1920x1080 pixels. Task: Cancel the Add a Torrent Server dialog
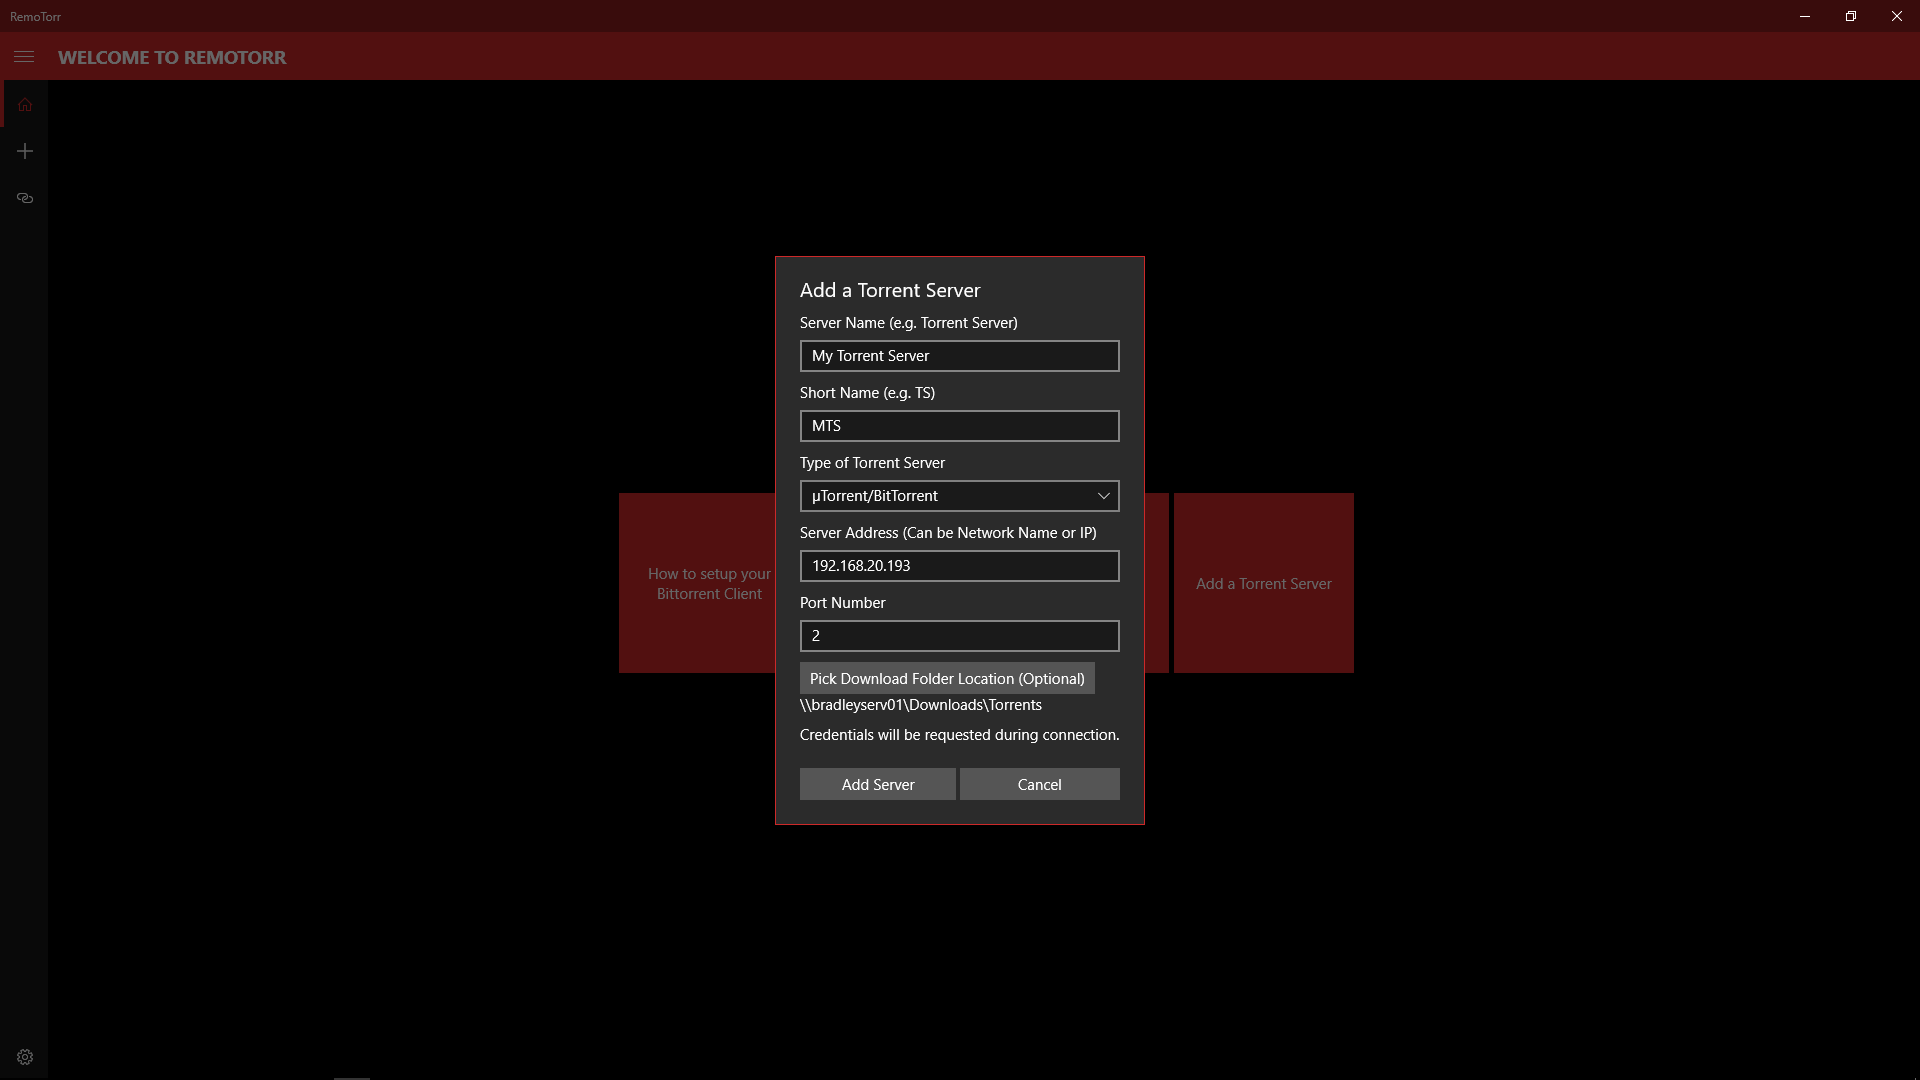tap(1039, 784)
